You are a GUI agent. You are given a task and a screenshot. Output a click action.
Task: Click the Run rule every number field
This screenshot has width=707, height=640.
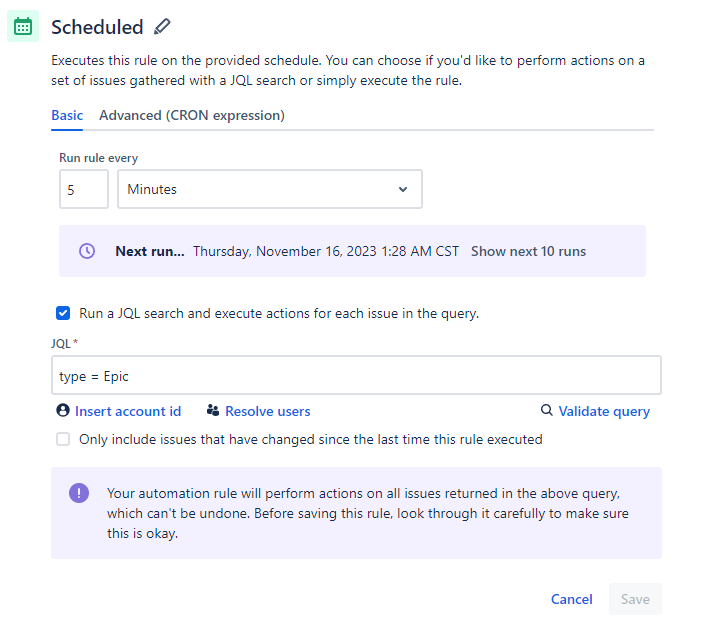point(84,189)
